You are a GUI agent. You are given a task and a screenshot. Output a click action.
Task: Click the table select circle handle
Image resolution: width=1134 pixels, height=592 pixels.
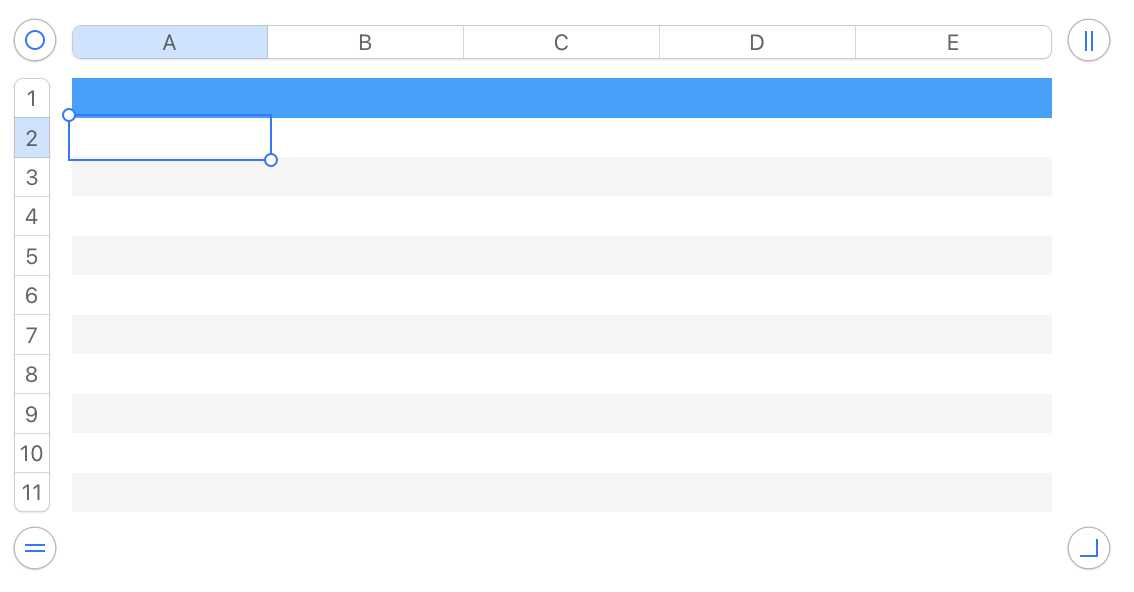point(35,41)
